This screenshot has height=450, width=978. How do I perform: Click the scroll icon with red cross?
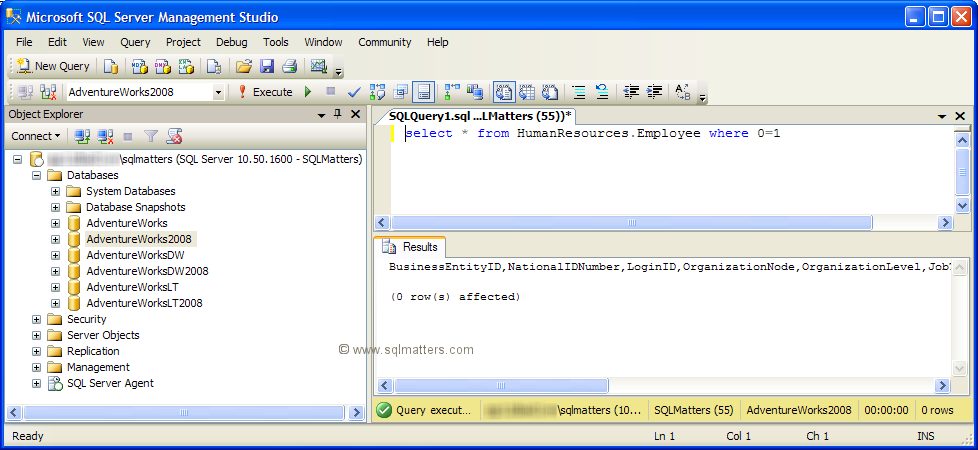(174, 136)
